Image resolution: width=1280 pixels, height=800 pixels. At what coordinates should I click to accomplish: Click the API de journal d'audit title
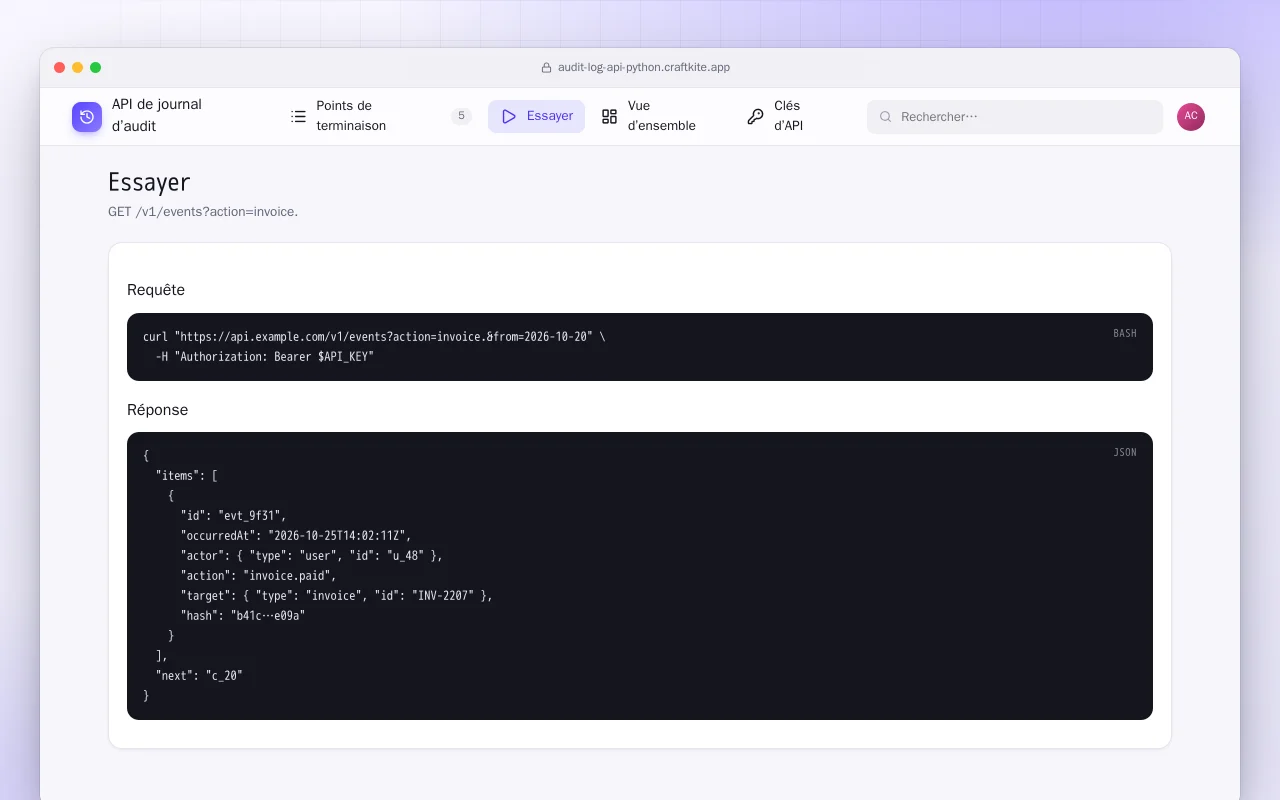click(x=157, y=115)
